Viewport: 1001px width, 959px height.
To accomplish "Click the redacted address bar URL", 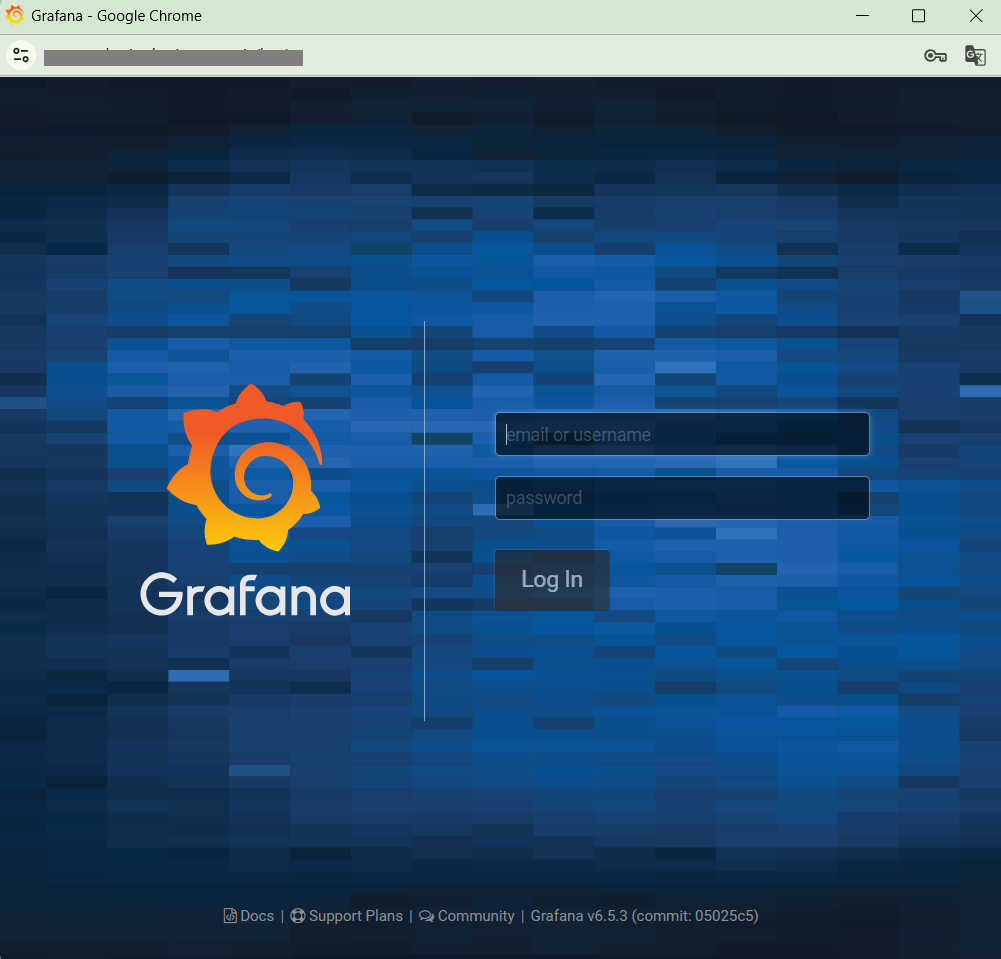I will click(173, 57).
